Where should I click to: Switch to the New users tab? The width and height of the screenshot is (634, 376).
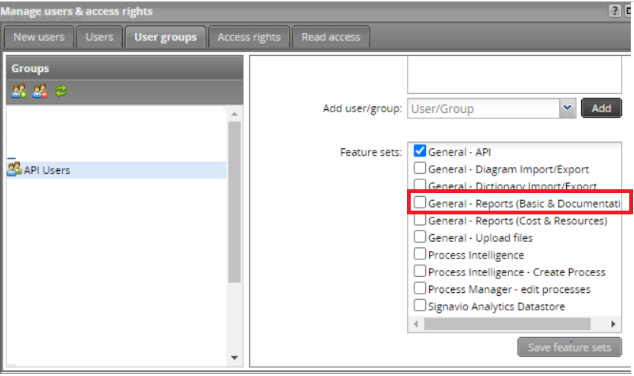(x=39, y=37)
